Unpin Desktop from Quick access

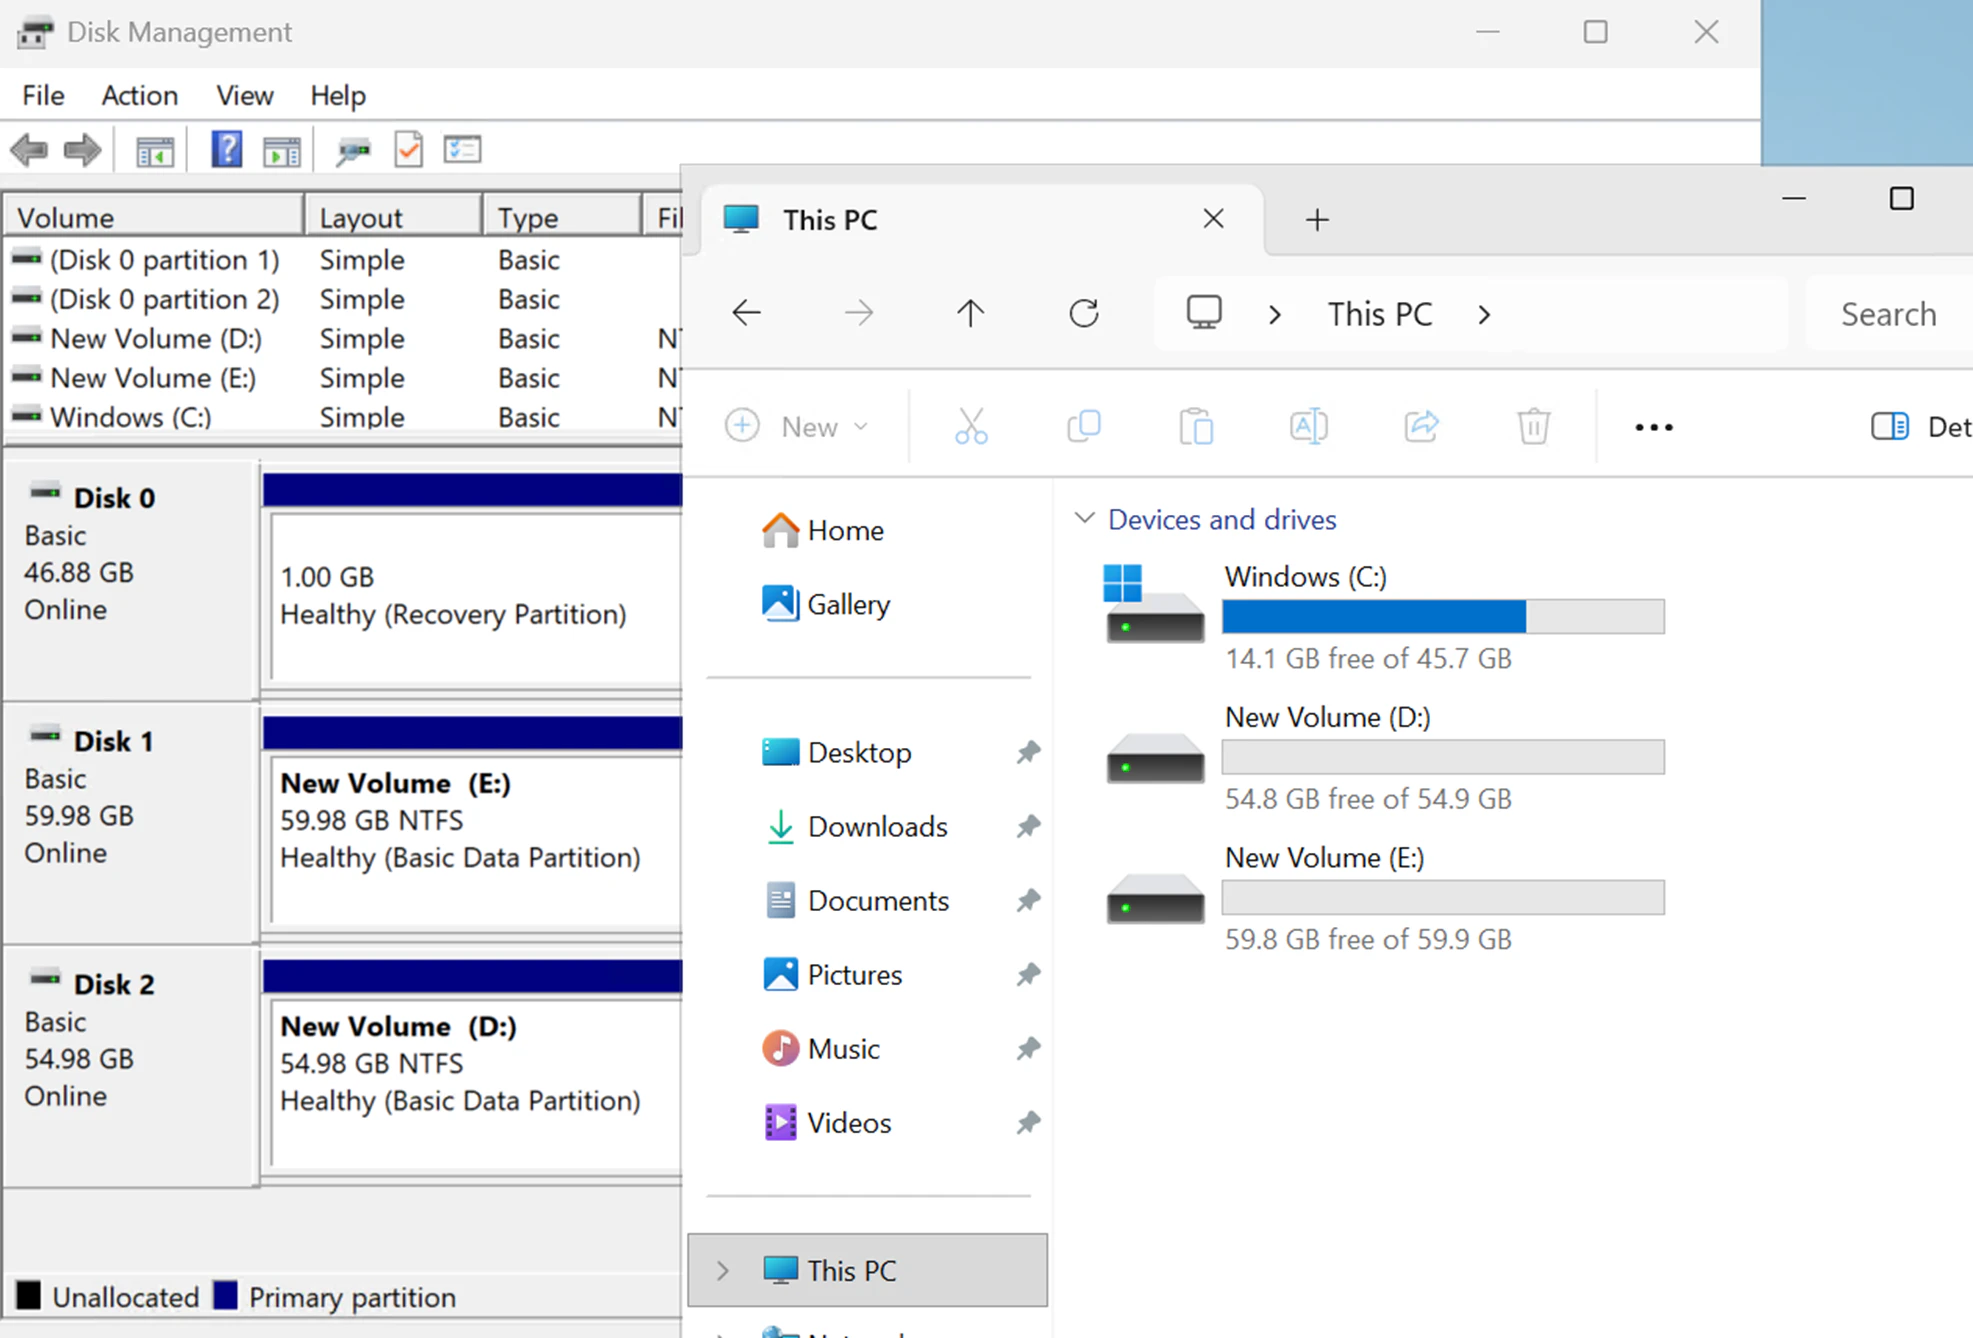pos(1028,752)
